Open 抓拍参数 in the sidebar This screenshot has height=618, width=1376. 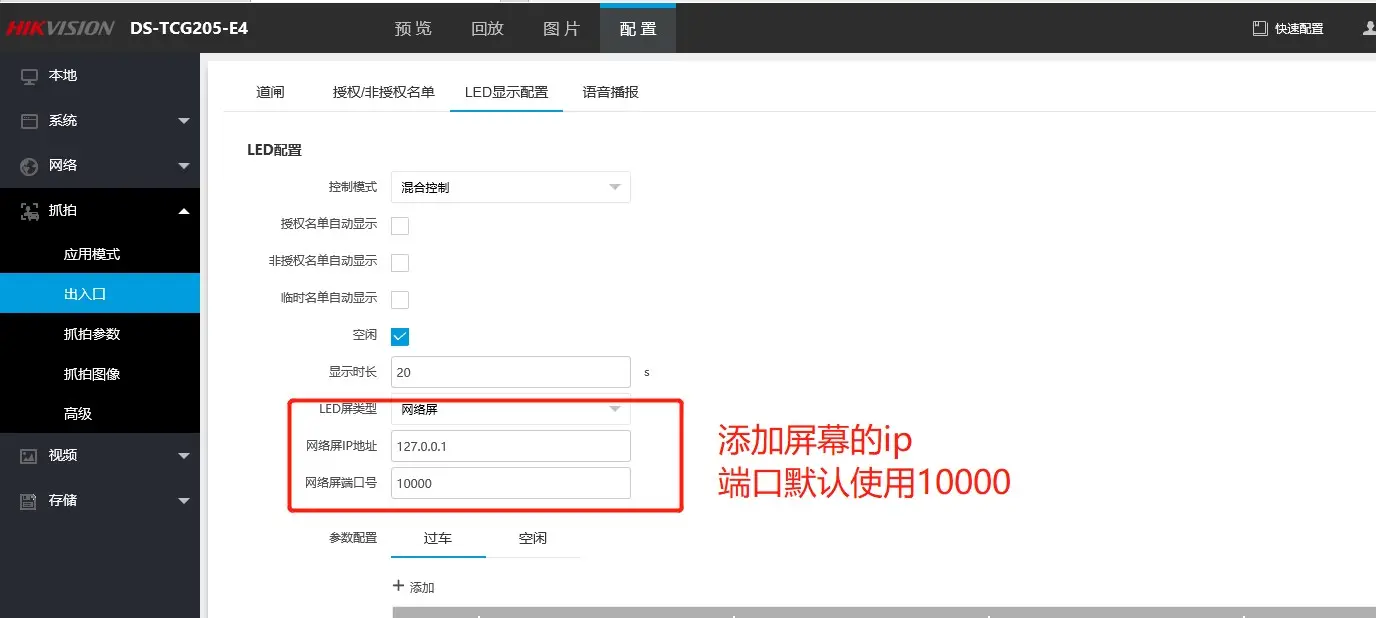pyautogui.click(x=92, y=334)
